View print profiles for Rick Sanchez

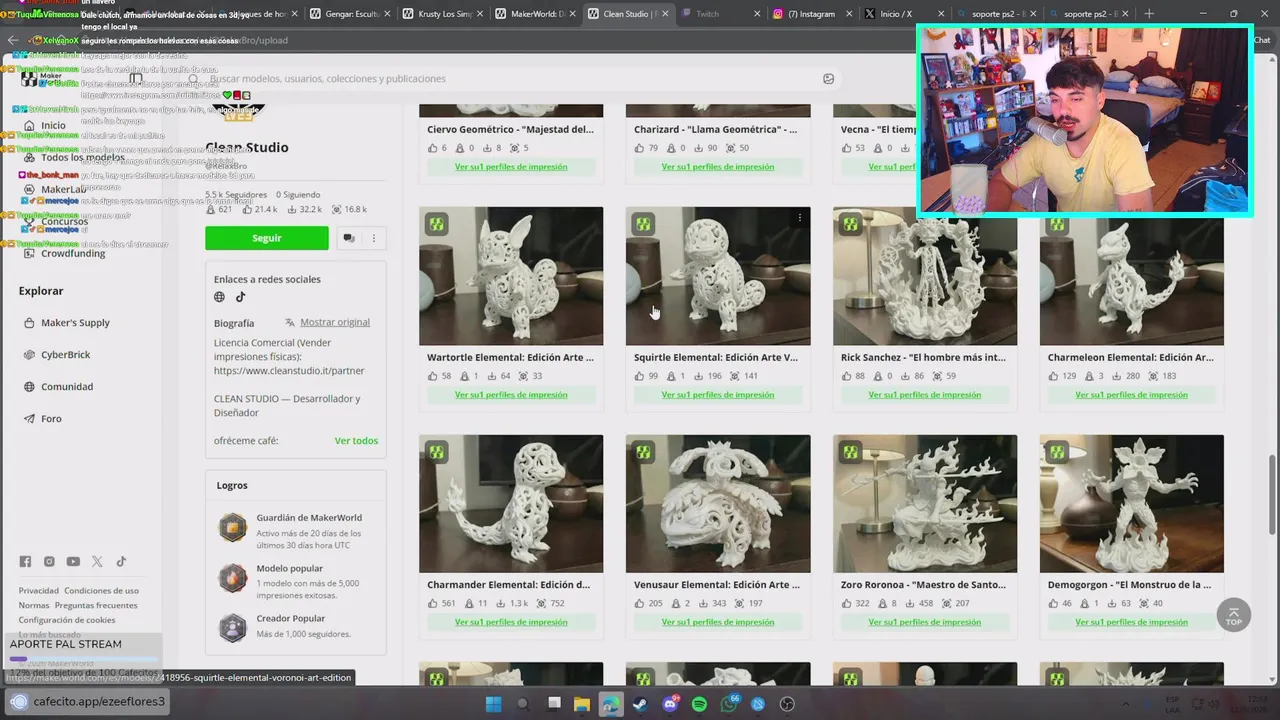[x=925, y=395]
